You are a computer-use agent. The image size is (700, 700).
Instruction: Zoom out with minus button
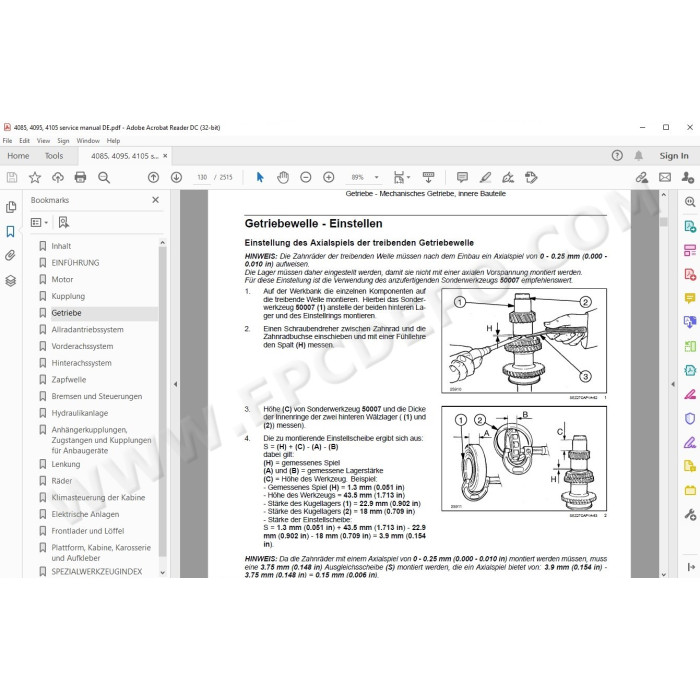pos(305,177)
